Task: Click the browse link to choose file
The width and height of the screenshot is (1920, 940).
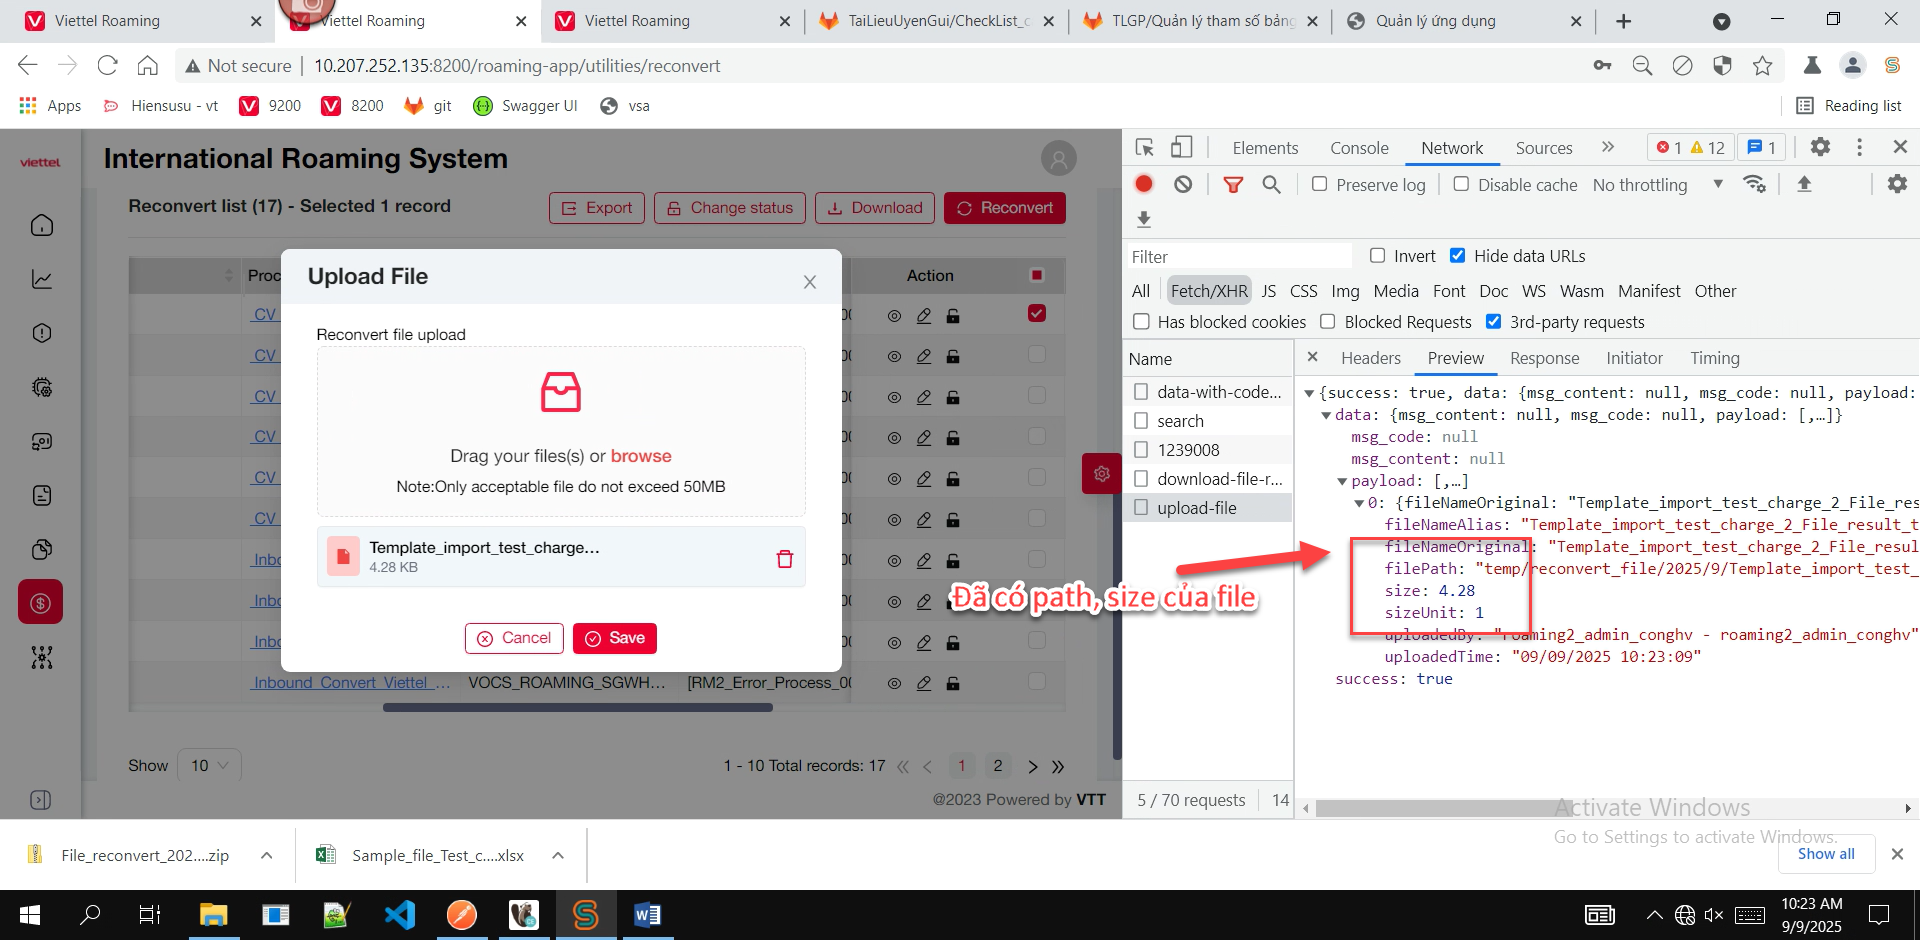Action: pos(641,456)
